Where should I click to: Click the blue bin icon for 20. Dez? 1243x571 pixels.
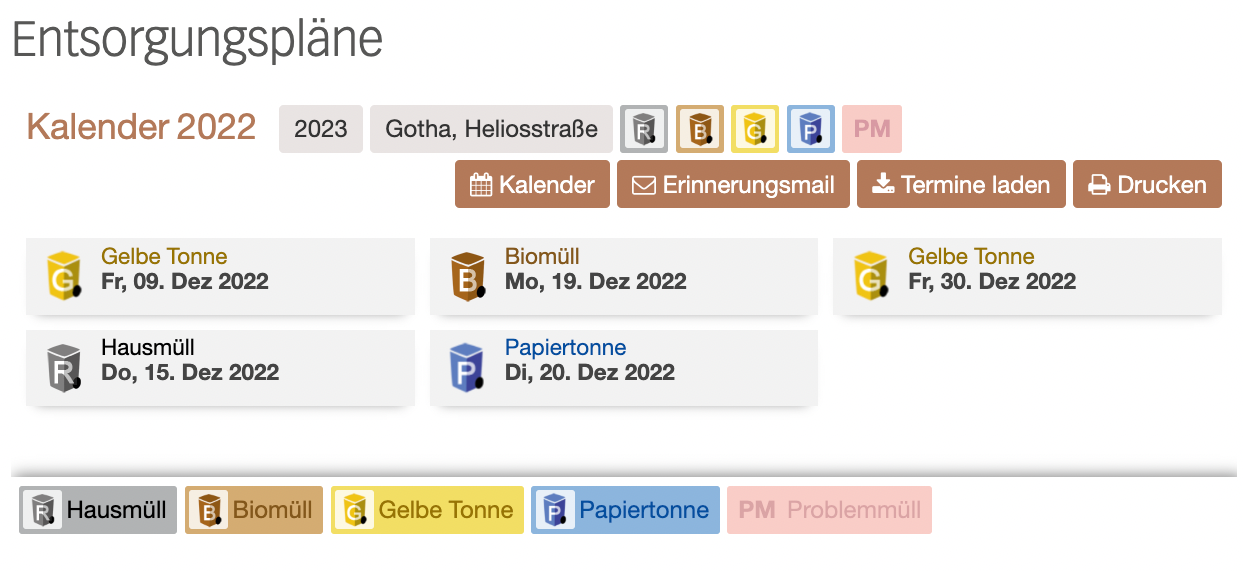(x=468, y=368)
